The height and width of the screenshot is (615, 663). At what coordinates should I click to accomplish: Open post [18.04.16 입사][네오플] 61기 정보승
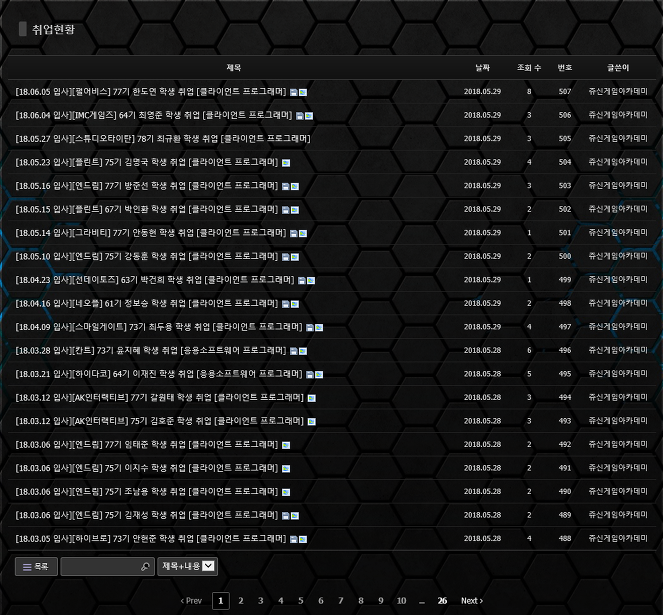[x=147, y=304]
